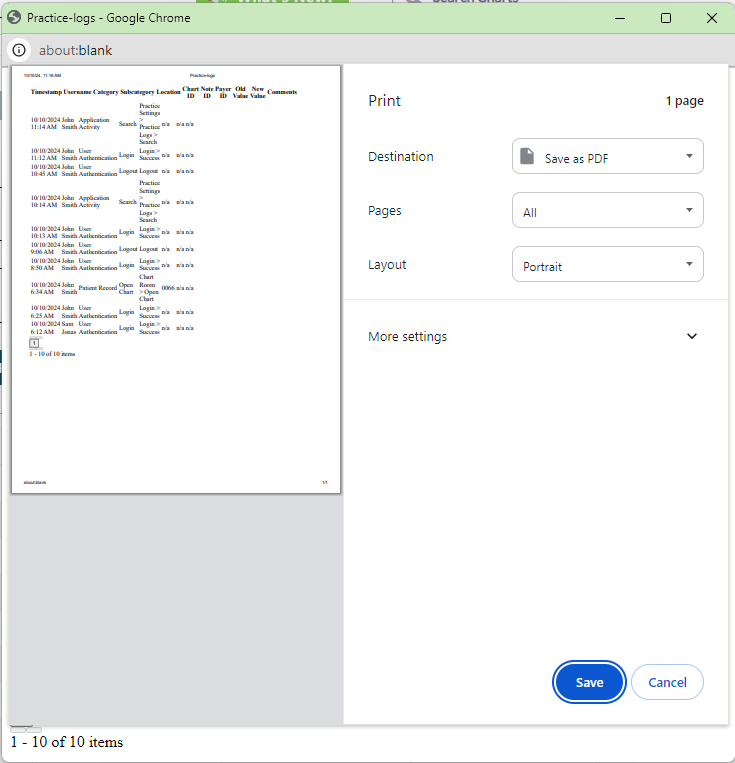Click the Timestamp column header in preview
735x763 pixels.
point(46,92)
